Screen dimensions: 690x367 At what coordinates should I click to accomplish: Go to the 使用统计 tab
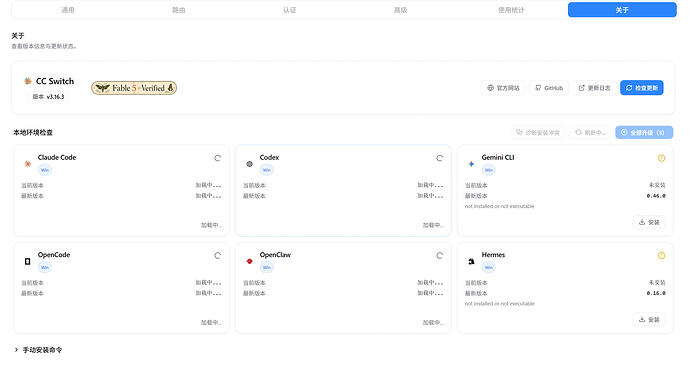tap(511, 10)
